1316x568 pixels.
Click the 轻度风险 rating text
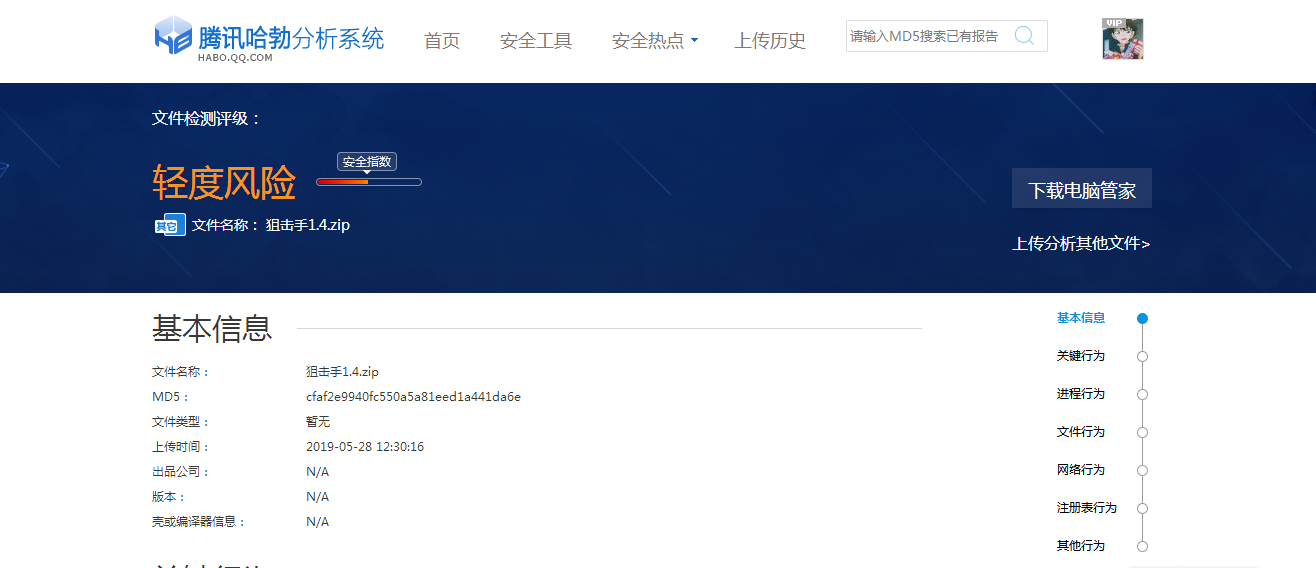click(x=224, y=183)
